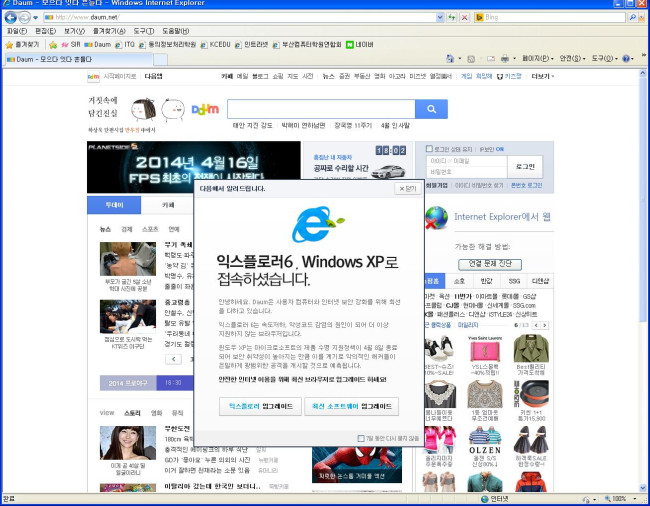650x506 pixels.
Task: Select the 카페 tab beside 투데이
Action: pos(168,205)
